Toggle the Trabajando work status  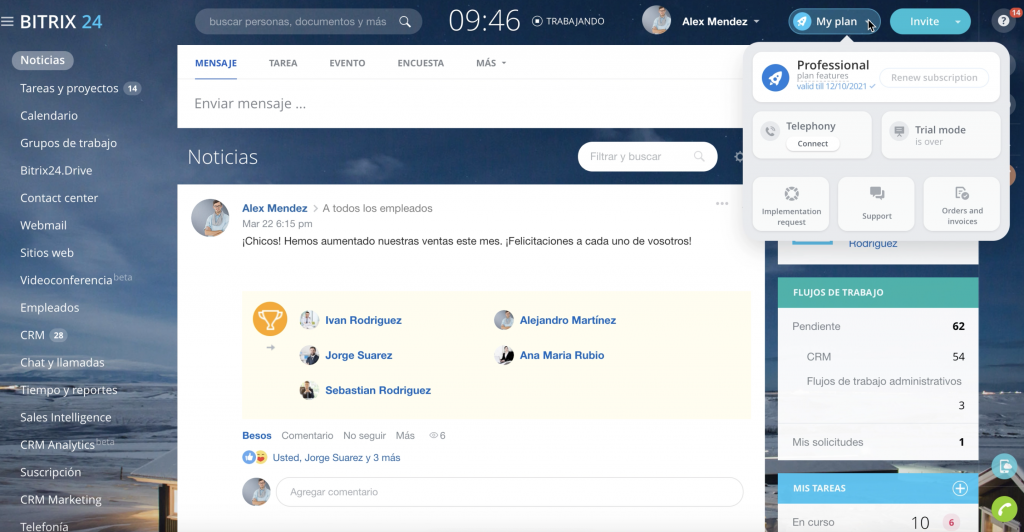pos(568,21)
